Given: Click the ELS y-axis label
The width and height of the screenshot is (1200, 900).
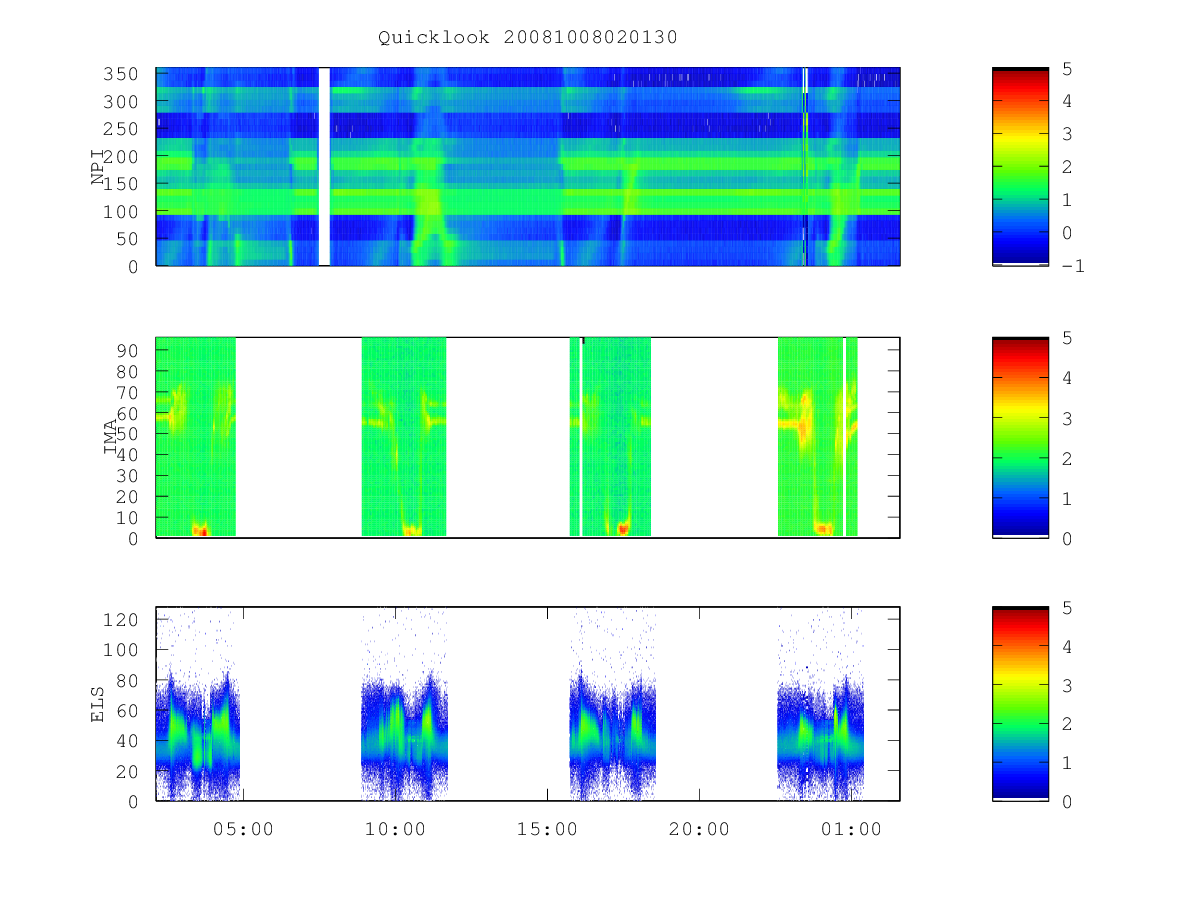Looking at the screenshot, I should pos(99,704).
